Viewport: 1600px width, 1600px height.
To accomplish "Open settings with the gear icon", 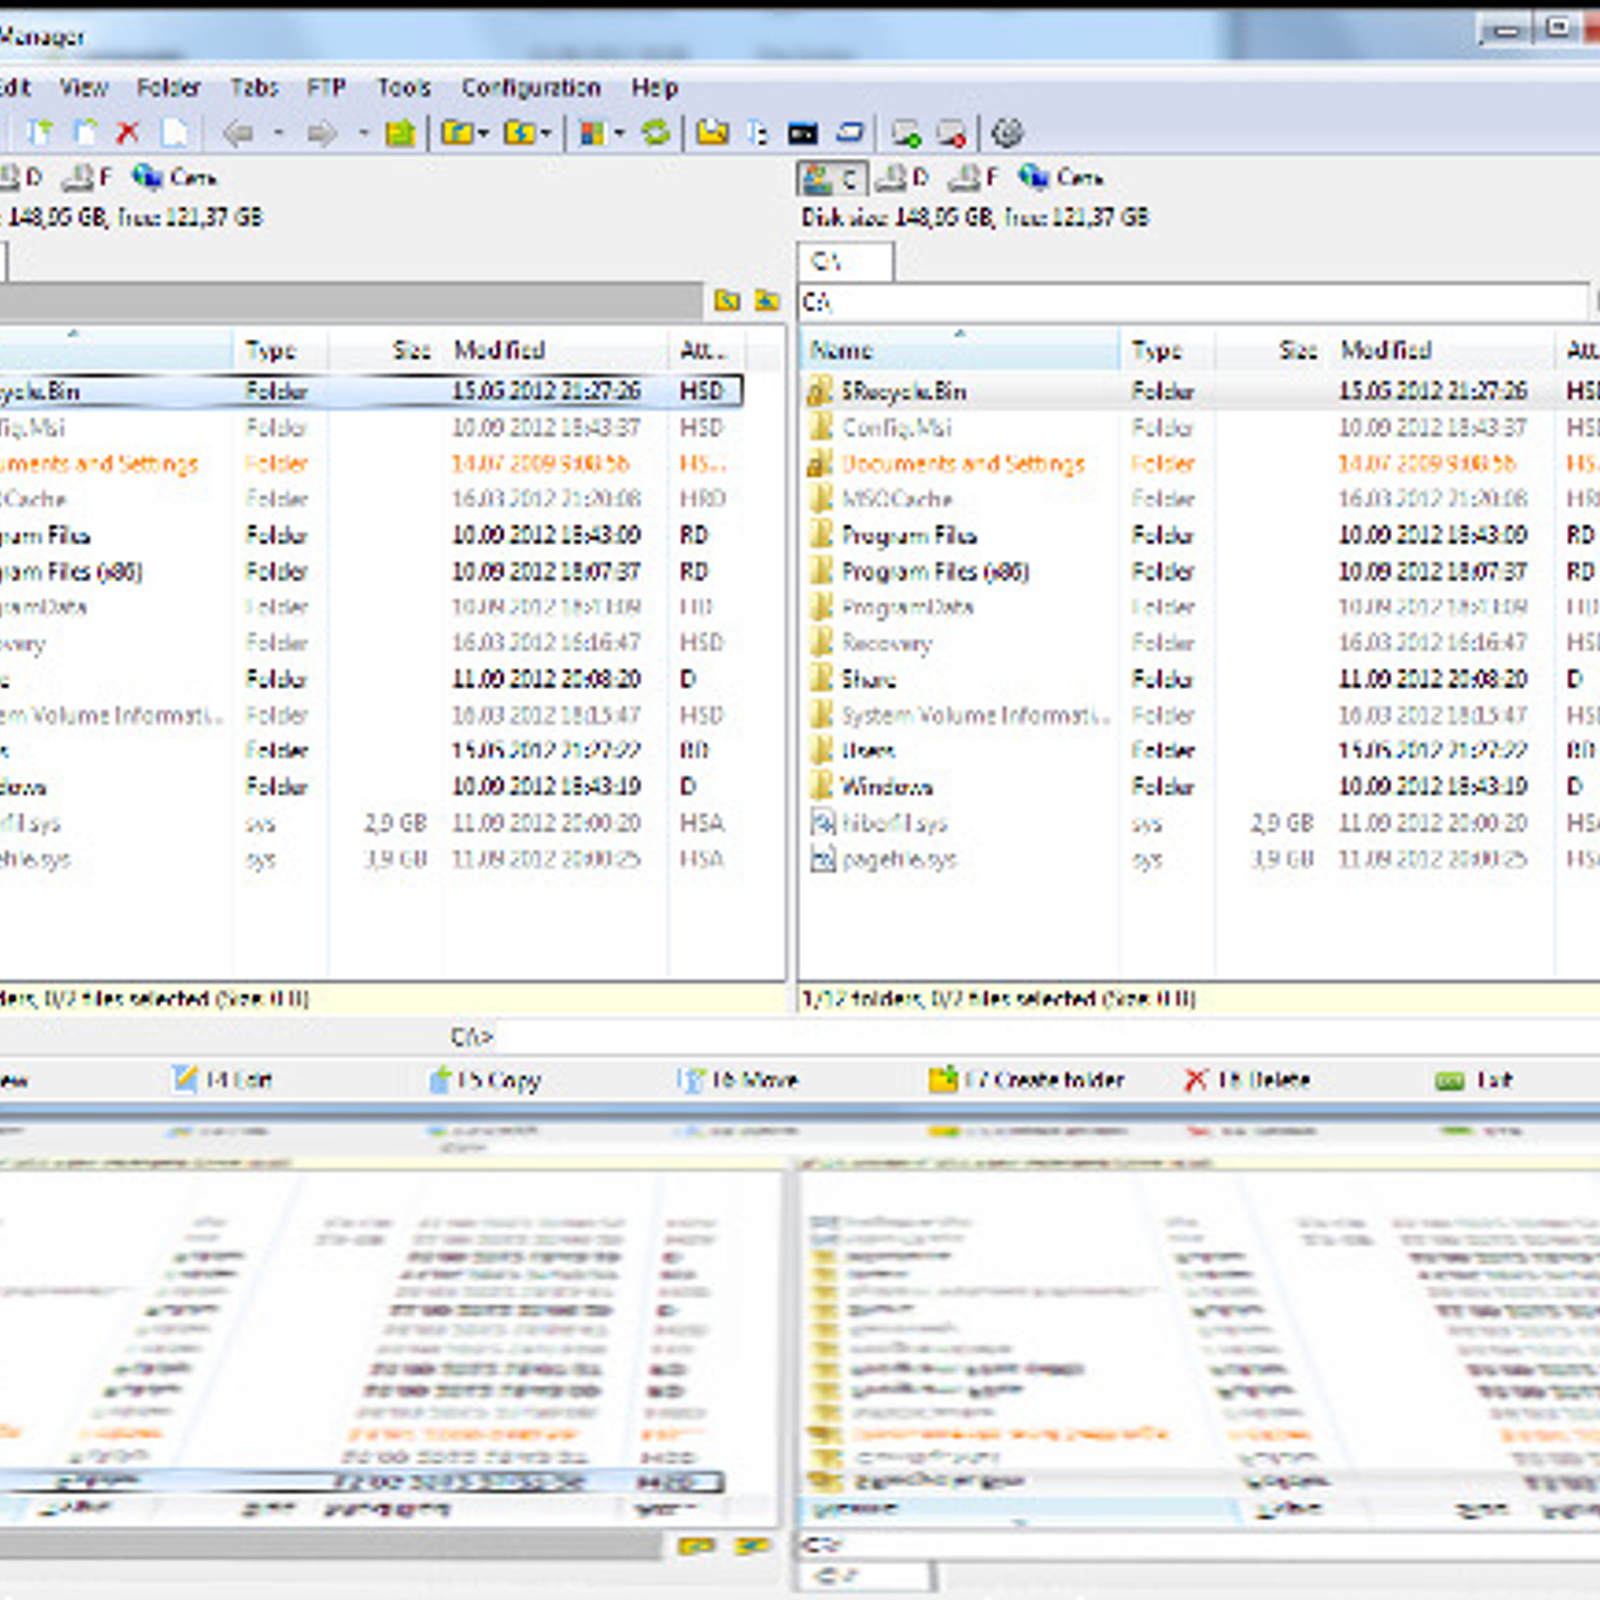I will click(x=1007, y=132).
